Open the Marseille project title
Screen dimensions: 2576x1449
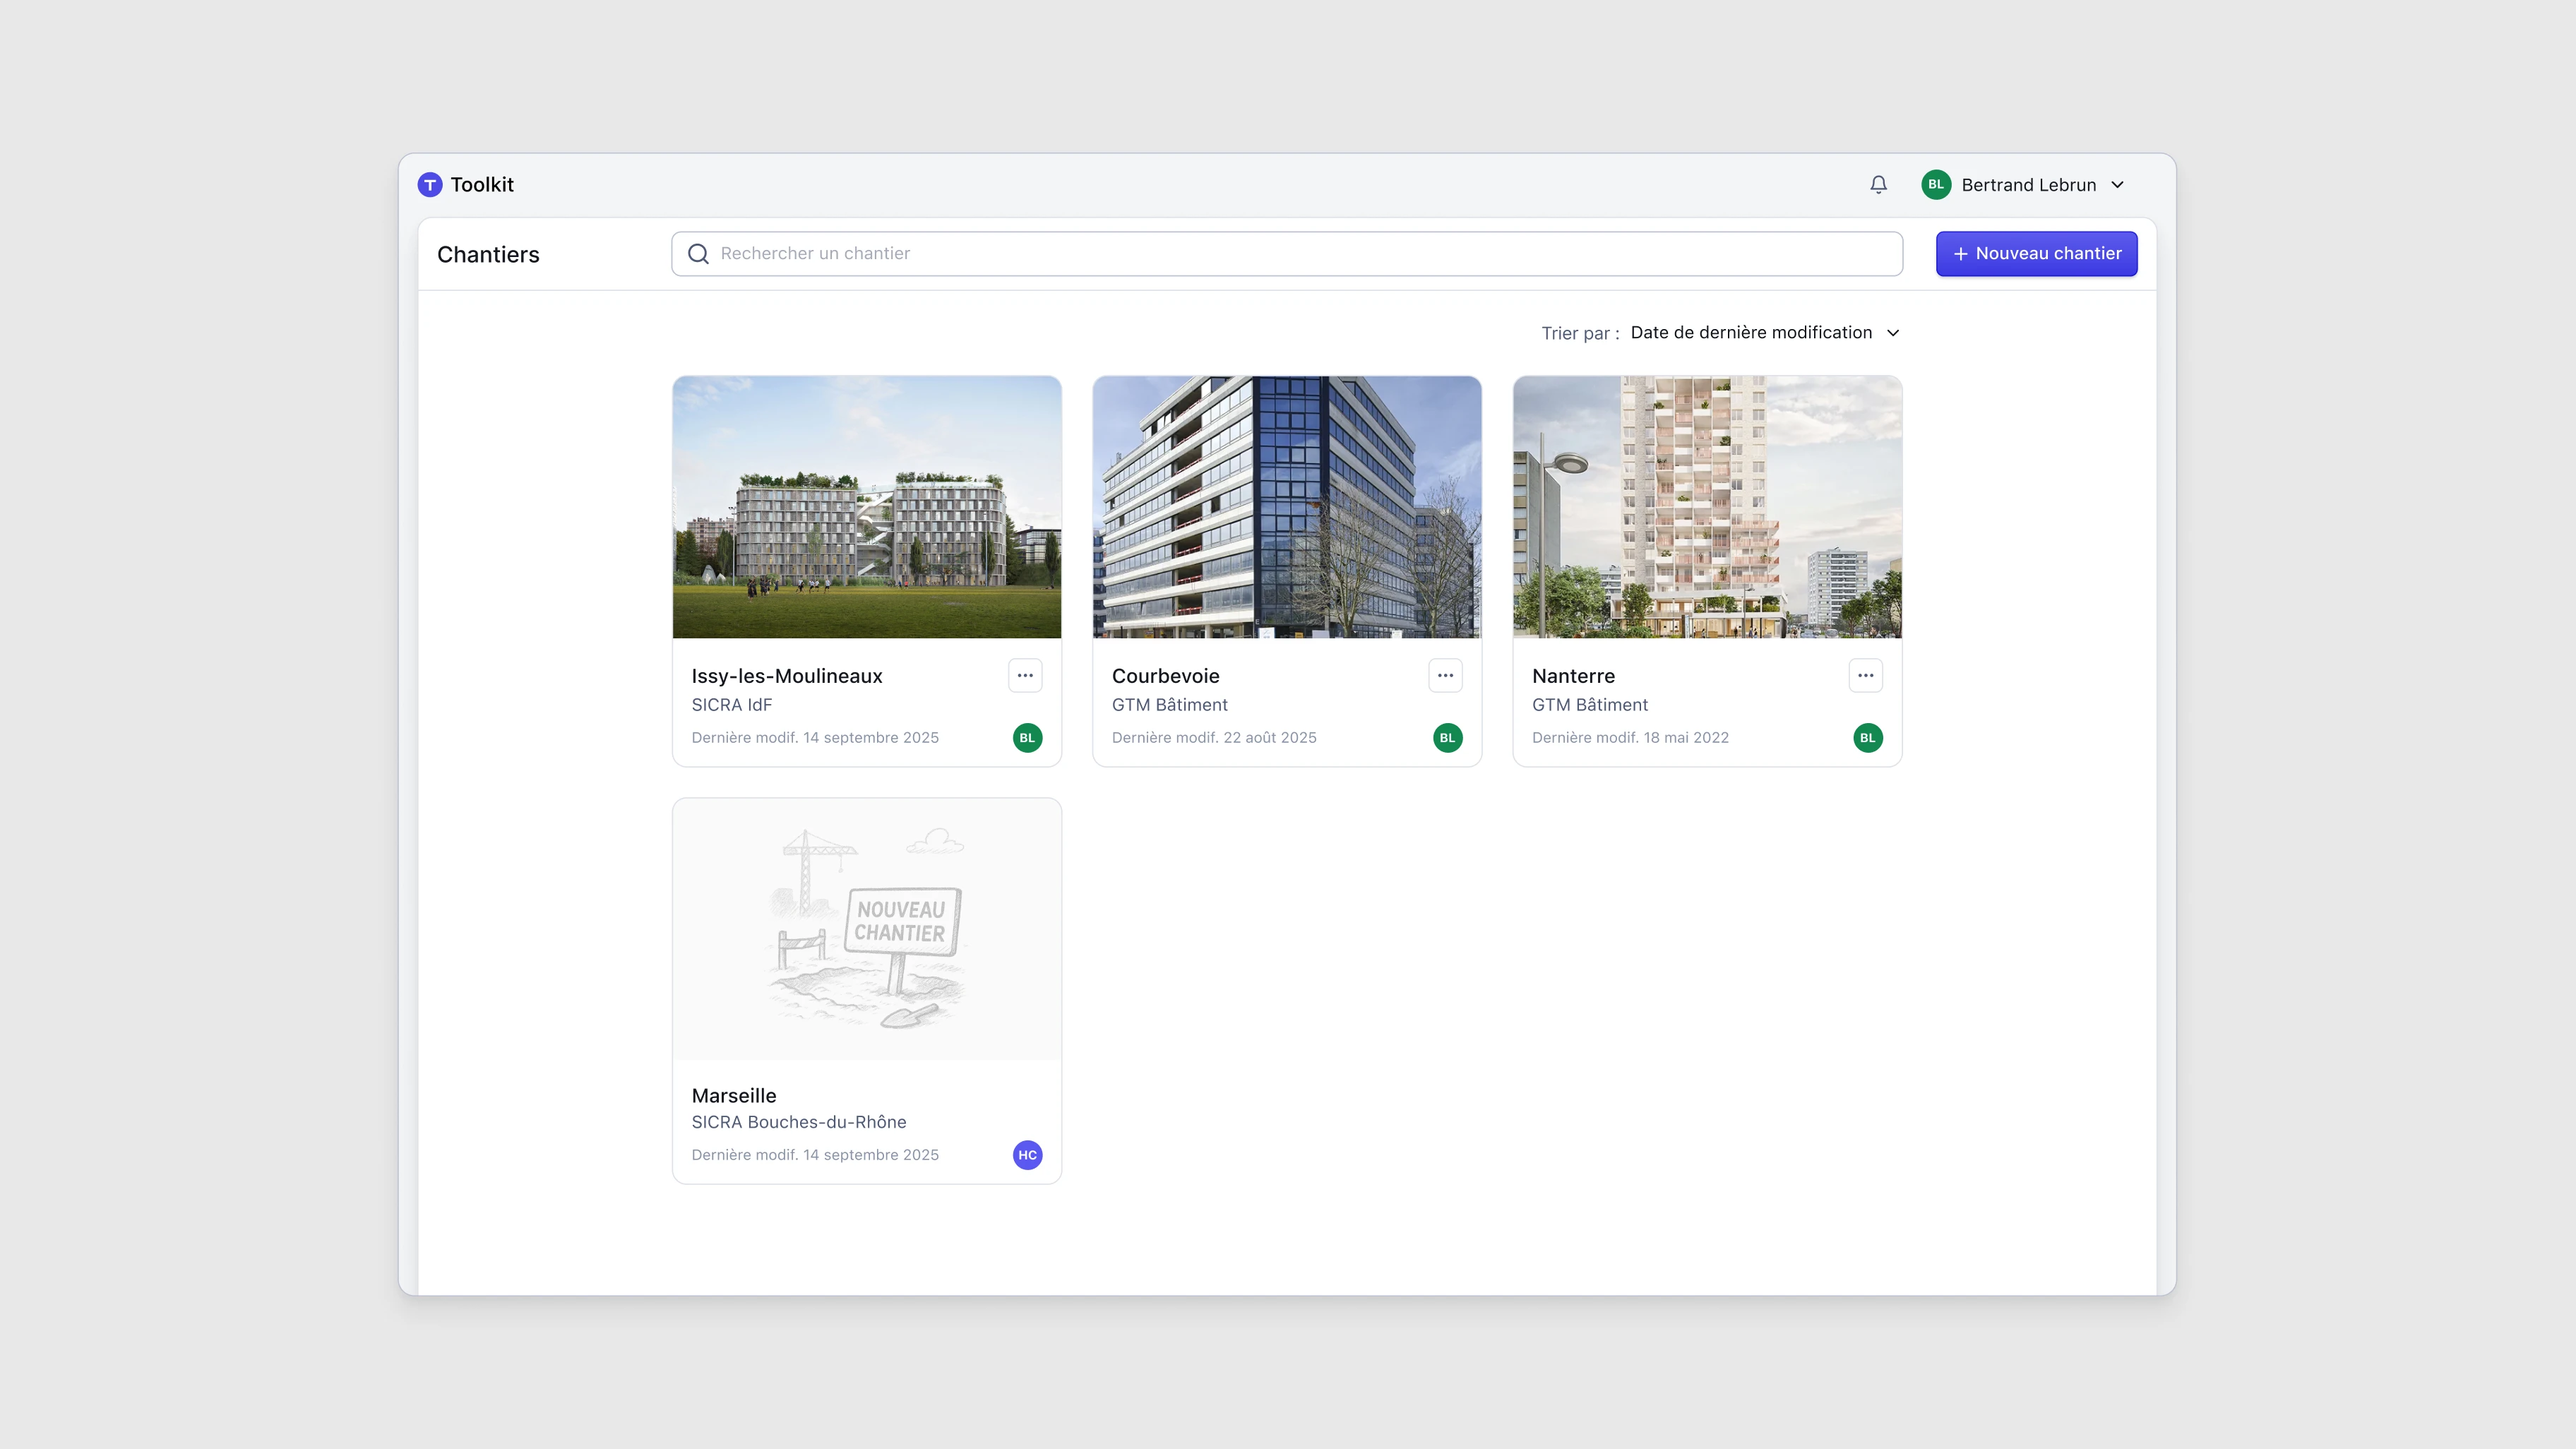tap(734, 1095)
